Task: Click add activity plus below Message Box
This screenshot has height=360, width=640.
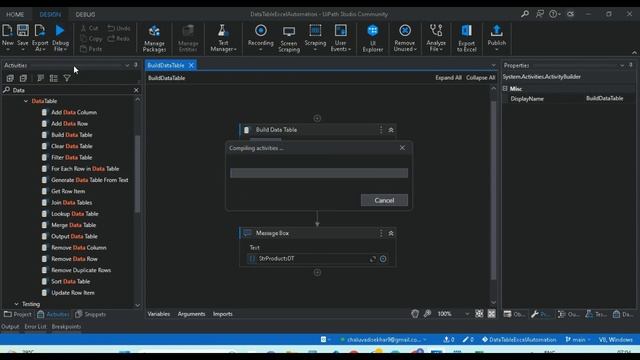Action: pyautogui.click(x=317, y=273)
